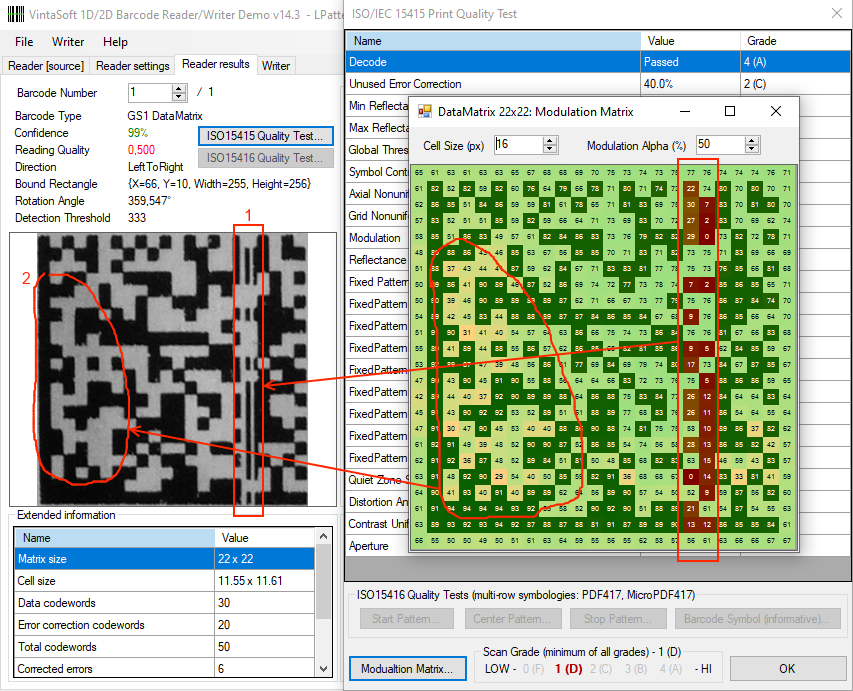The height and width of the screenshot is (691, 853).
Task: Close the Modulation Matrix dialog
Action: pos(775,112)
